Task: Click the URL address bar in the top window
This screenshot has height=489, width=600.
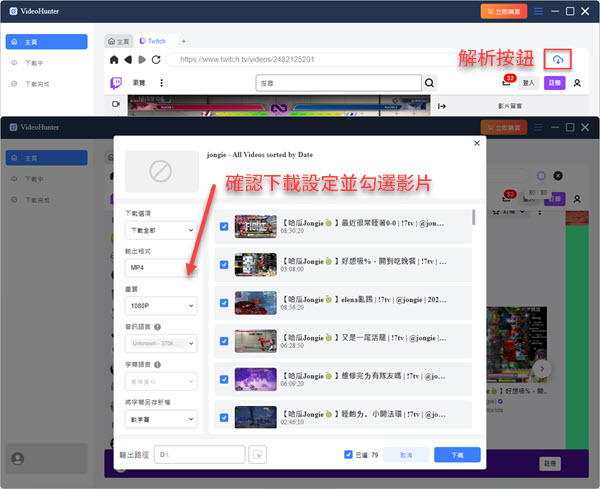Action: coord(314,60)
